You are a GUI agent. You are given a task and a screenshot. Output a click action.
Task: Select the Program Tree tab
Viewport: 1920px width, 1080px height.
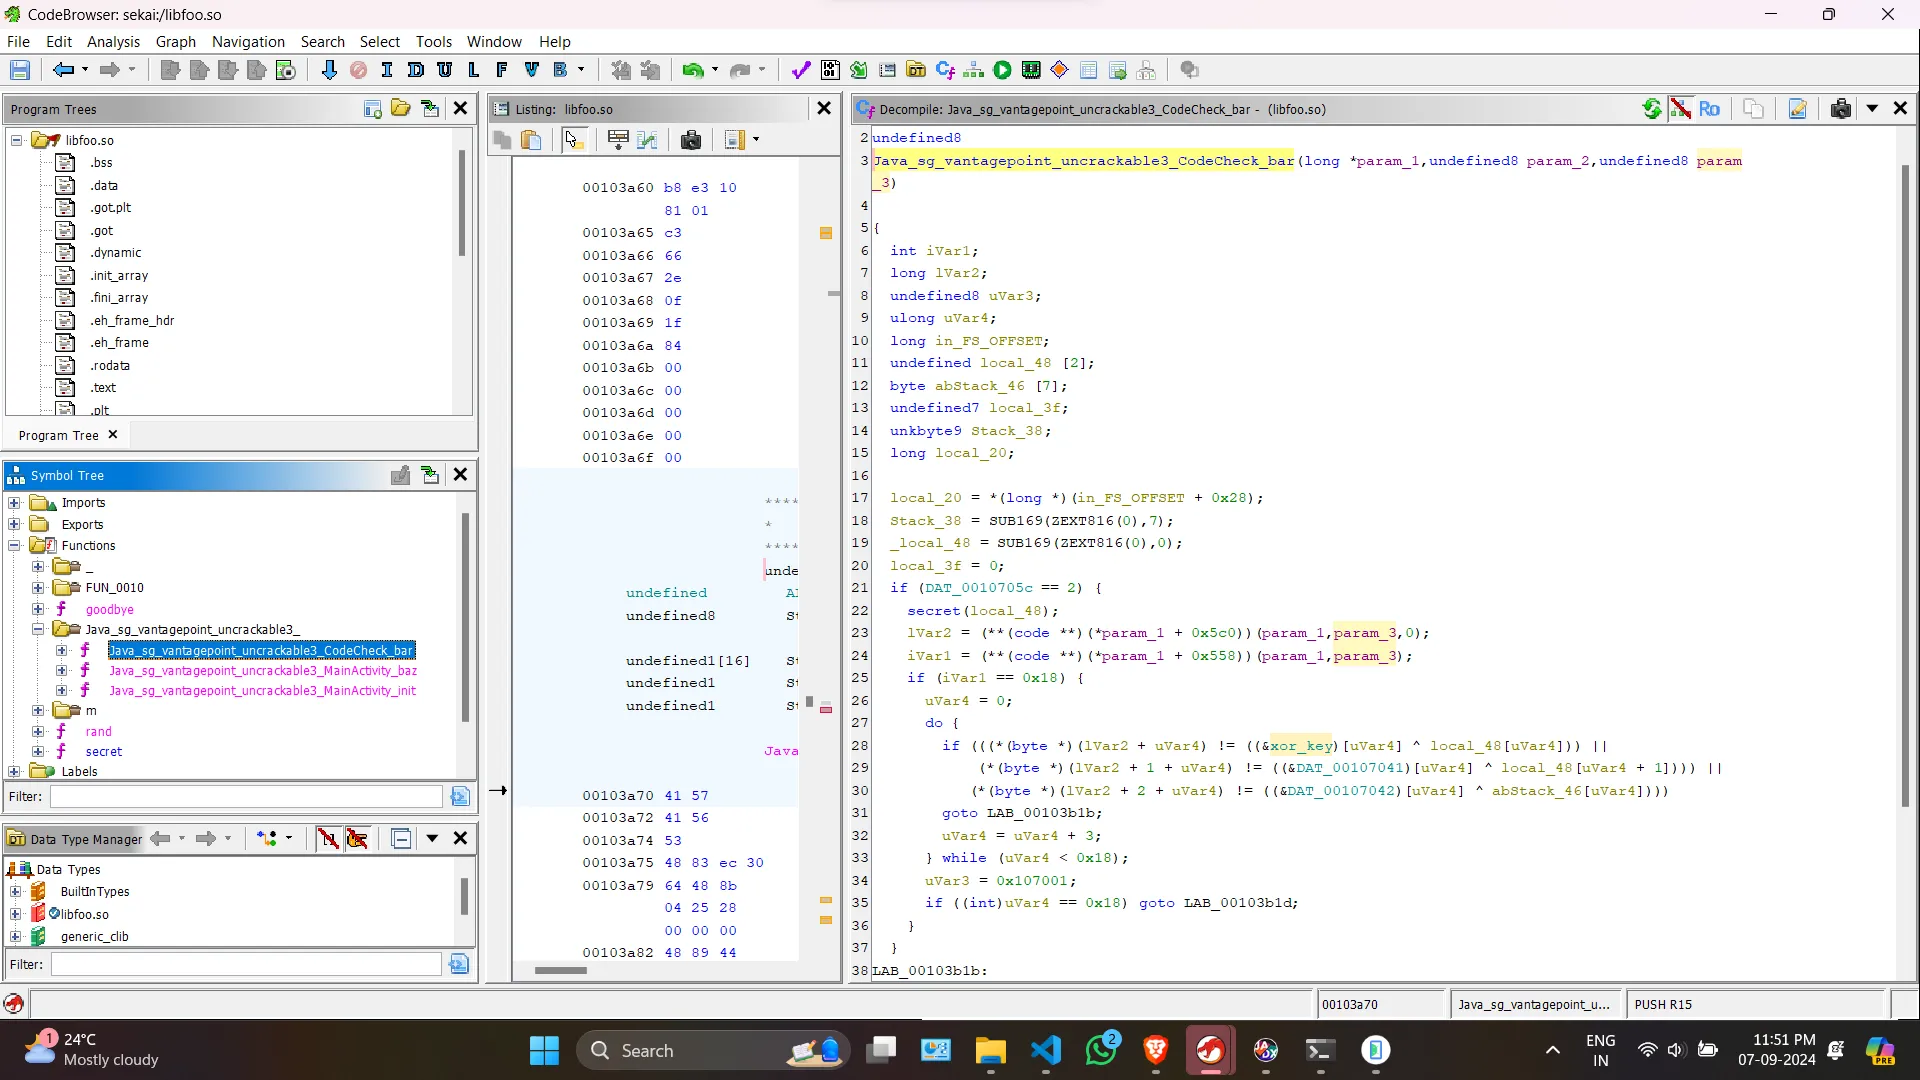[58, 435]
